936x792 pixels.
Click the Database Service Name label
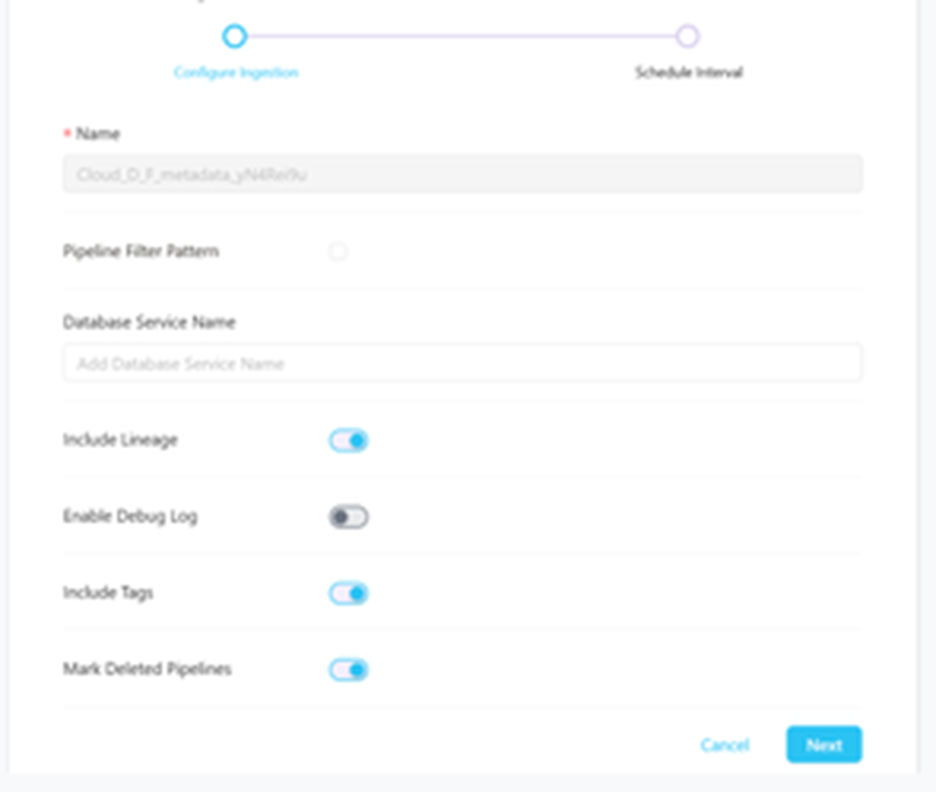point(149,322)
